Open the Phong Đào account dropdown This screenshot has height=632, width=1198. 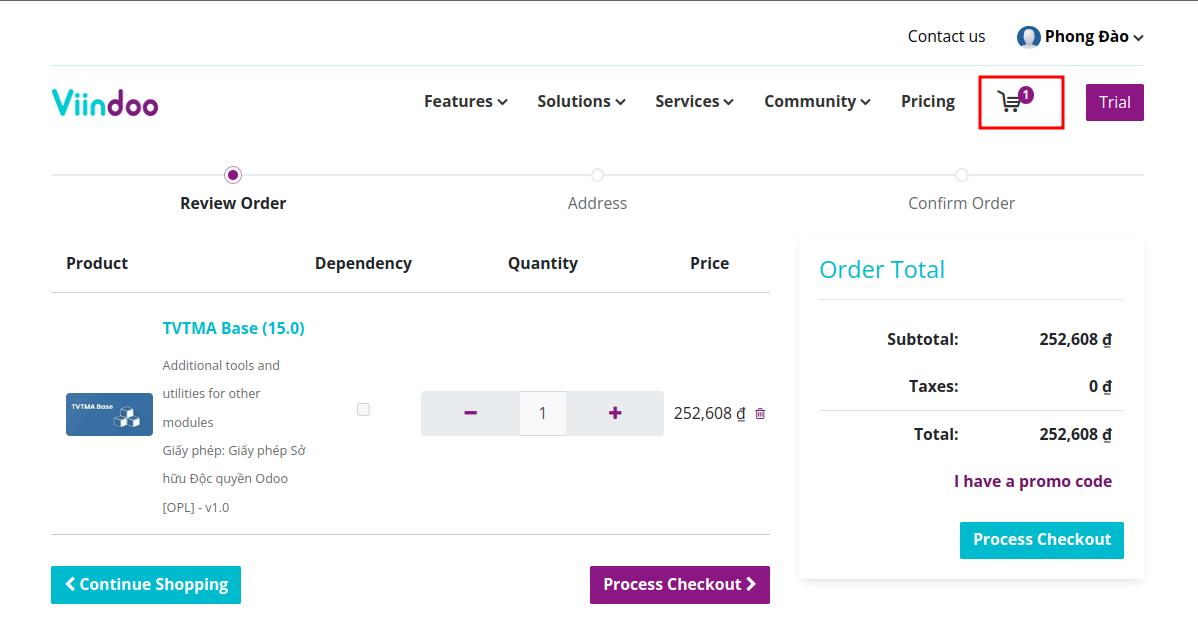tap(1093, 37)
